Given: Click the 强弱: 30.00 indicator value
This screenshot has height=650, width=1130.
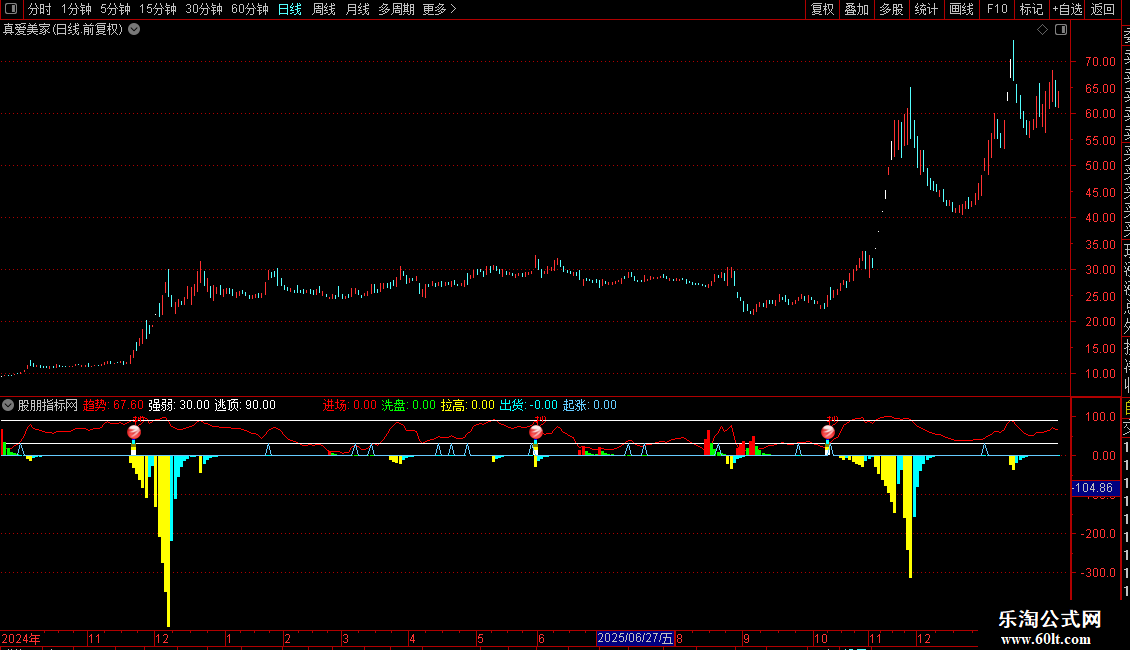Looking at the screenshot, I should pos(179,405).
